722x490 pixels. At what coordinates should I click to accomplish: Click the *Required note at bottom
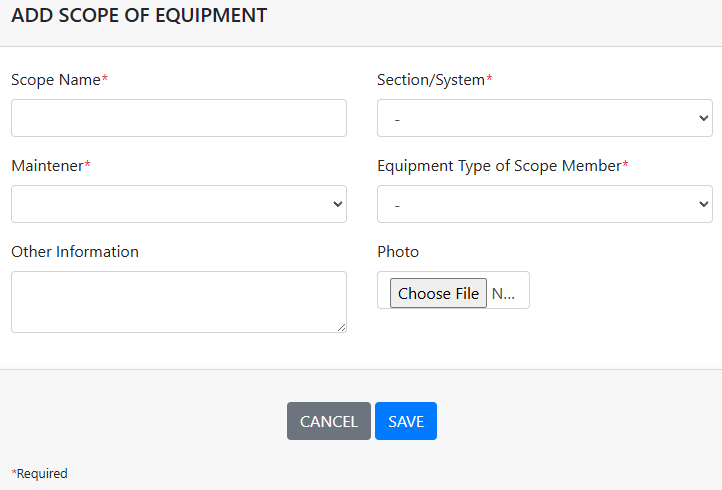point(40,474)
